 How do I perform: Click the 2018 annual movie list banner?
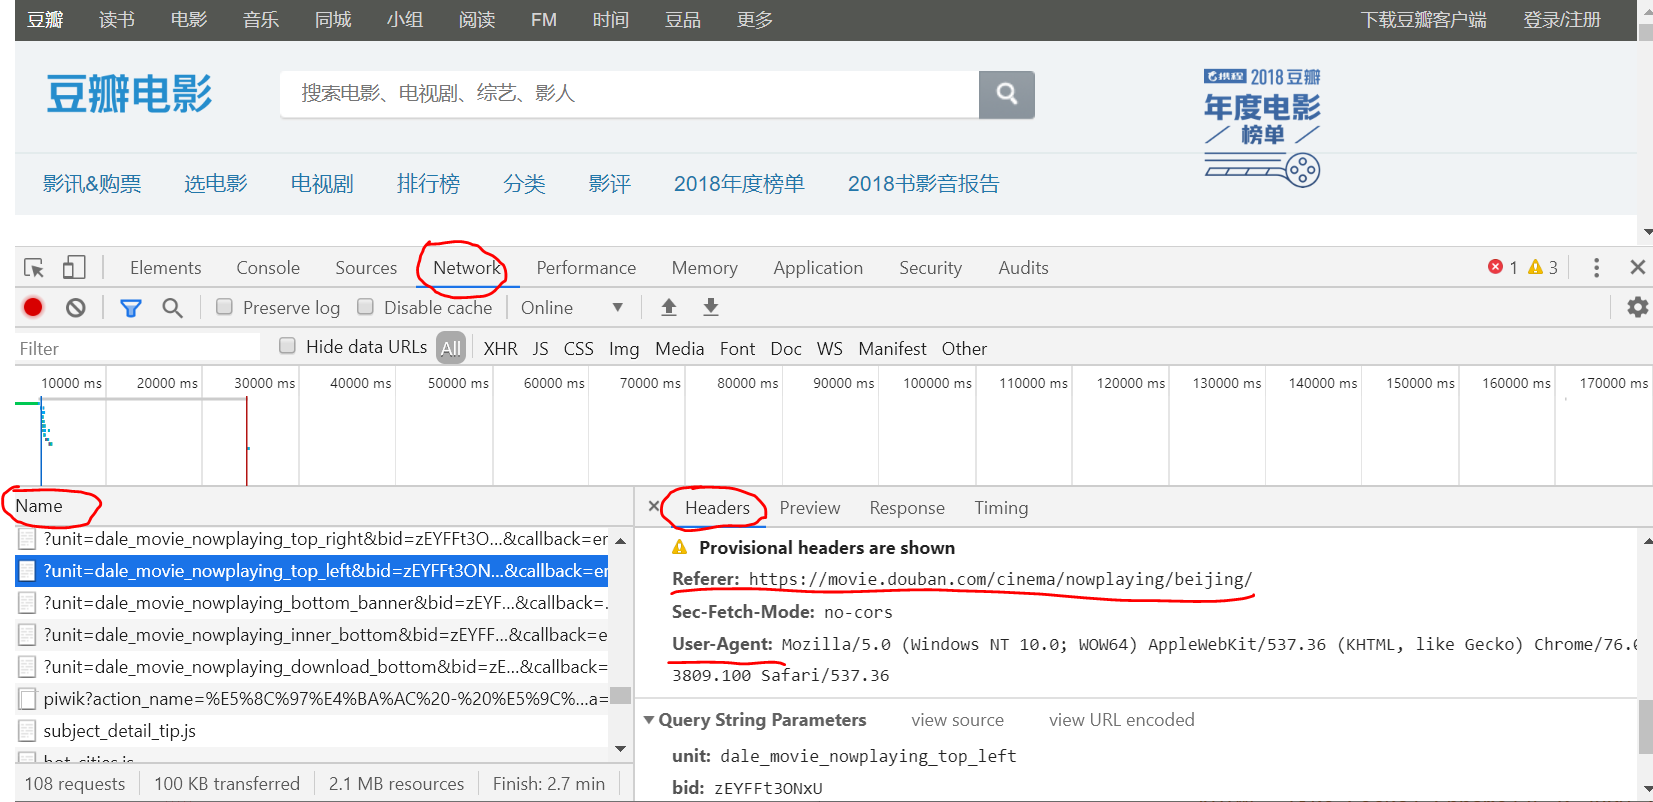tap(1262, 127)
